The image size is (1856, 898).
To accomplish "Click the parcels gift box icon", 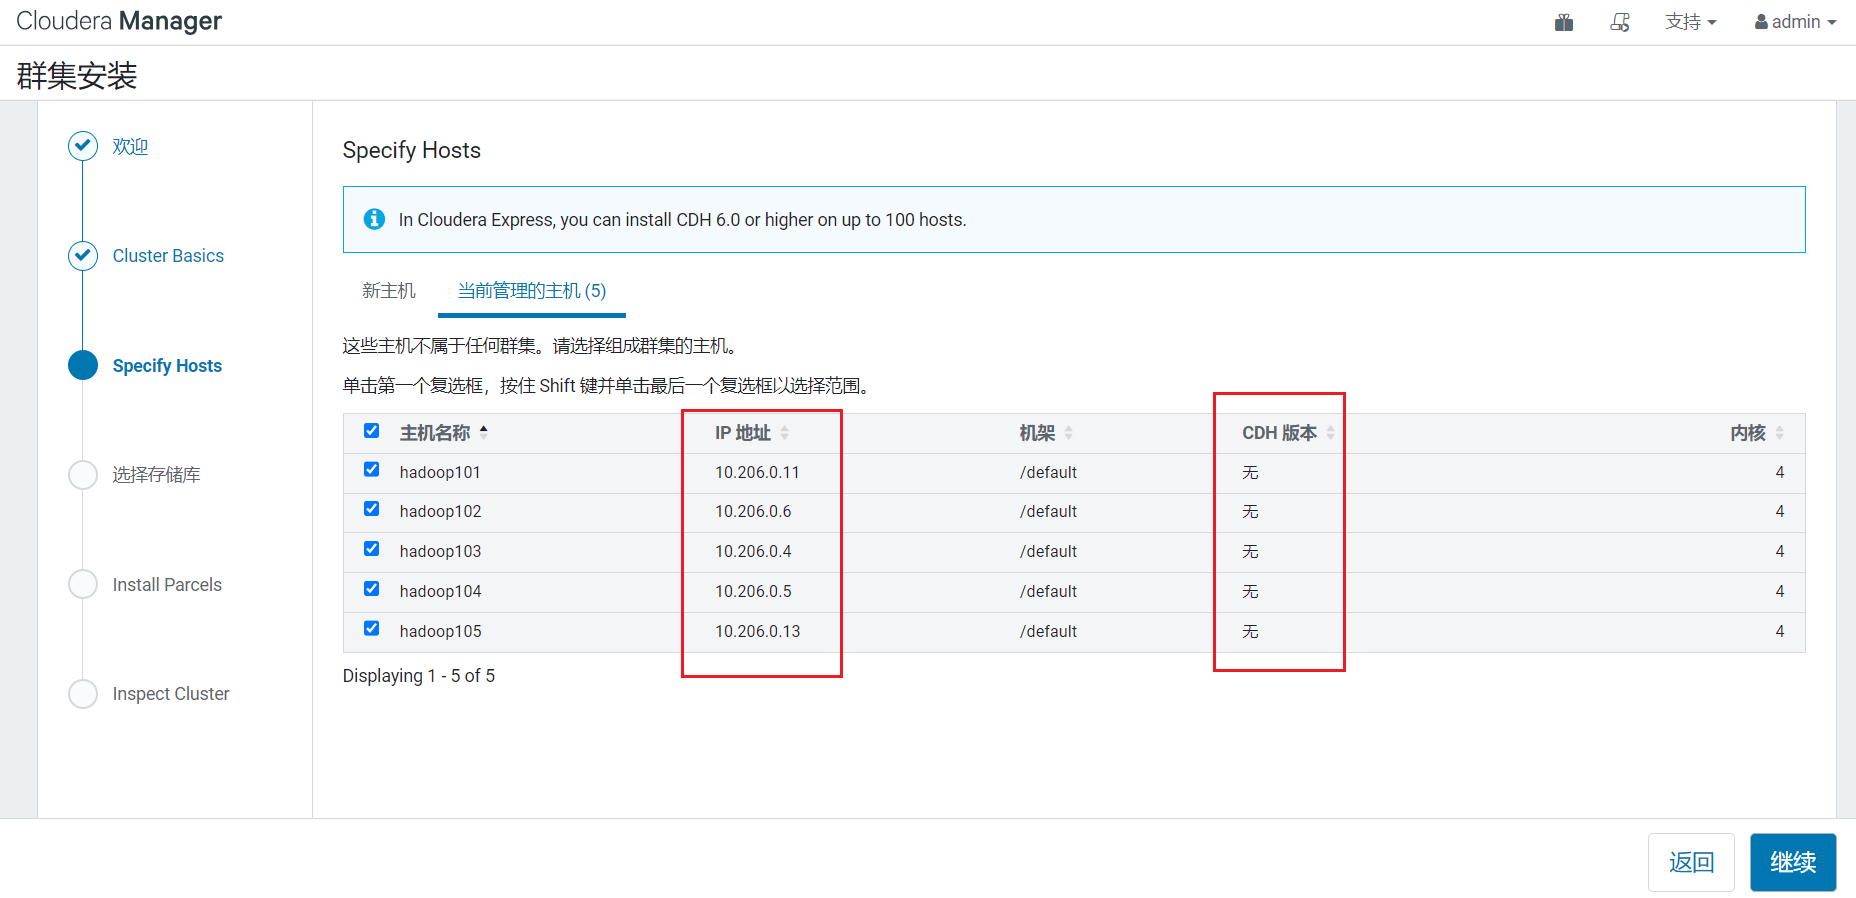I will tap(1564, 22).
